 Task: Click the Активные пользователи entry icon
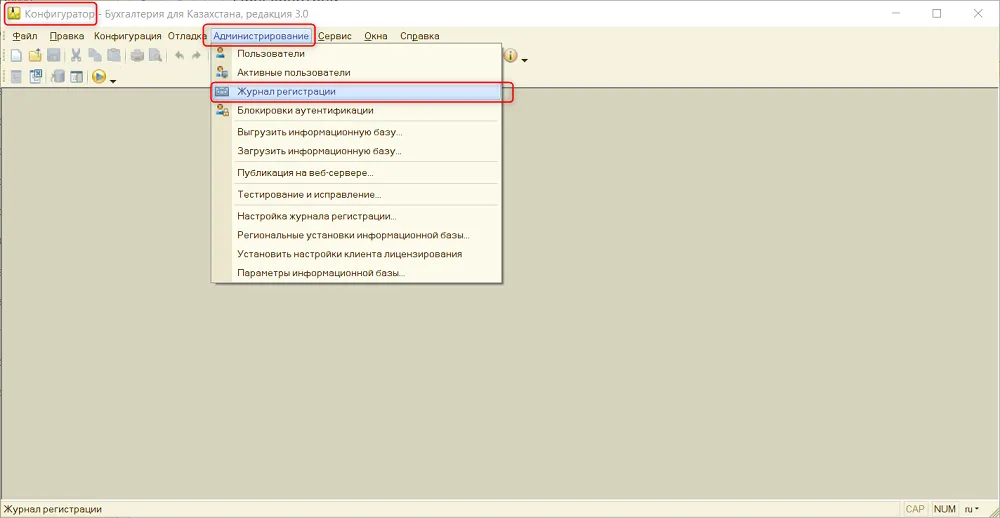[x=222, y=73]
